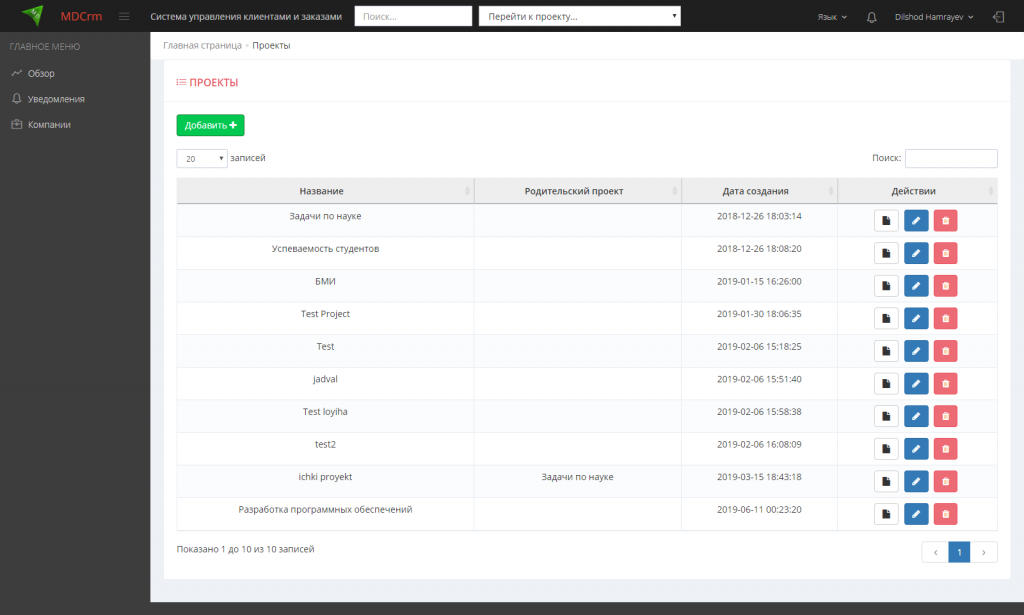Sort table by Название column
This screenshot has width=1024, height=615.
click(325, 191)
